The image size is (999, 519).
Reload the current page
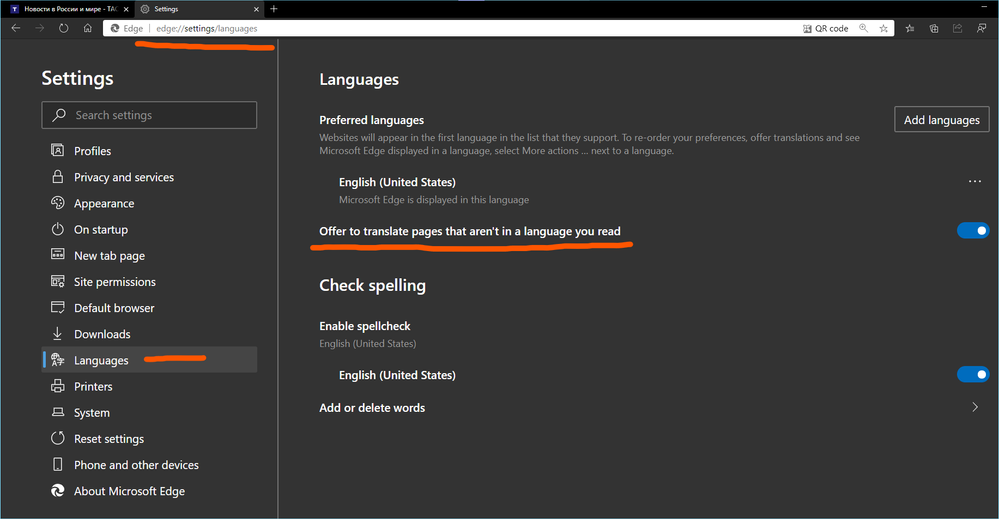coord(64,28)
